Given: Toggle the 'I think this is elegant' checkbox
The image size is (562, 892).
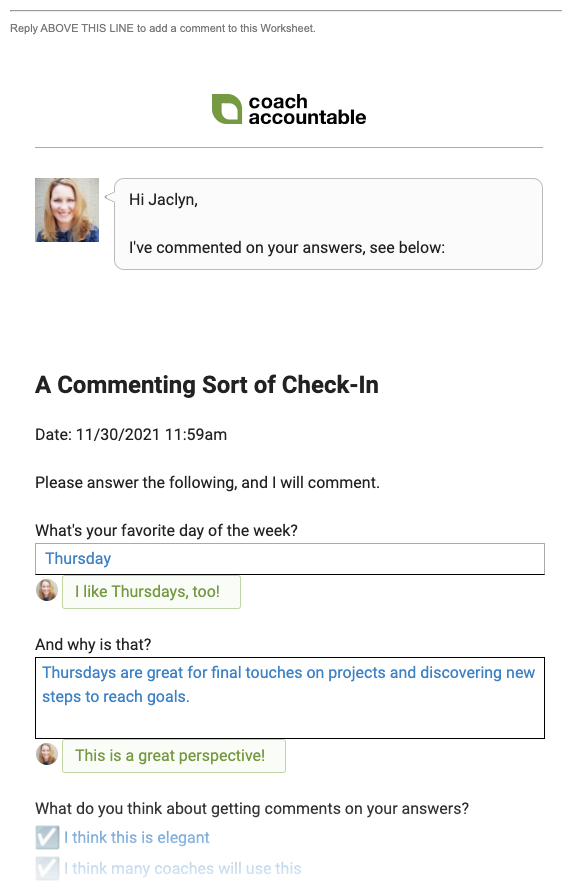Looking at the screenshot, I should [47, 837].
